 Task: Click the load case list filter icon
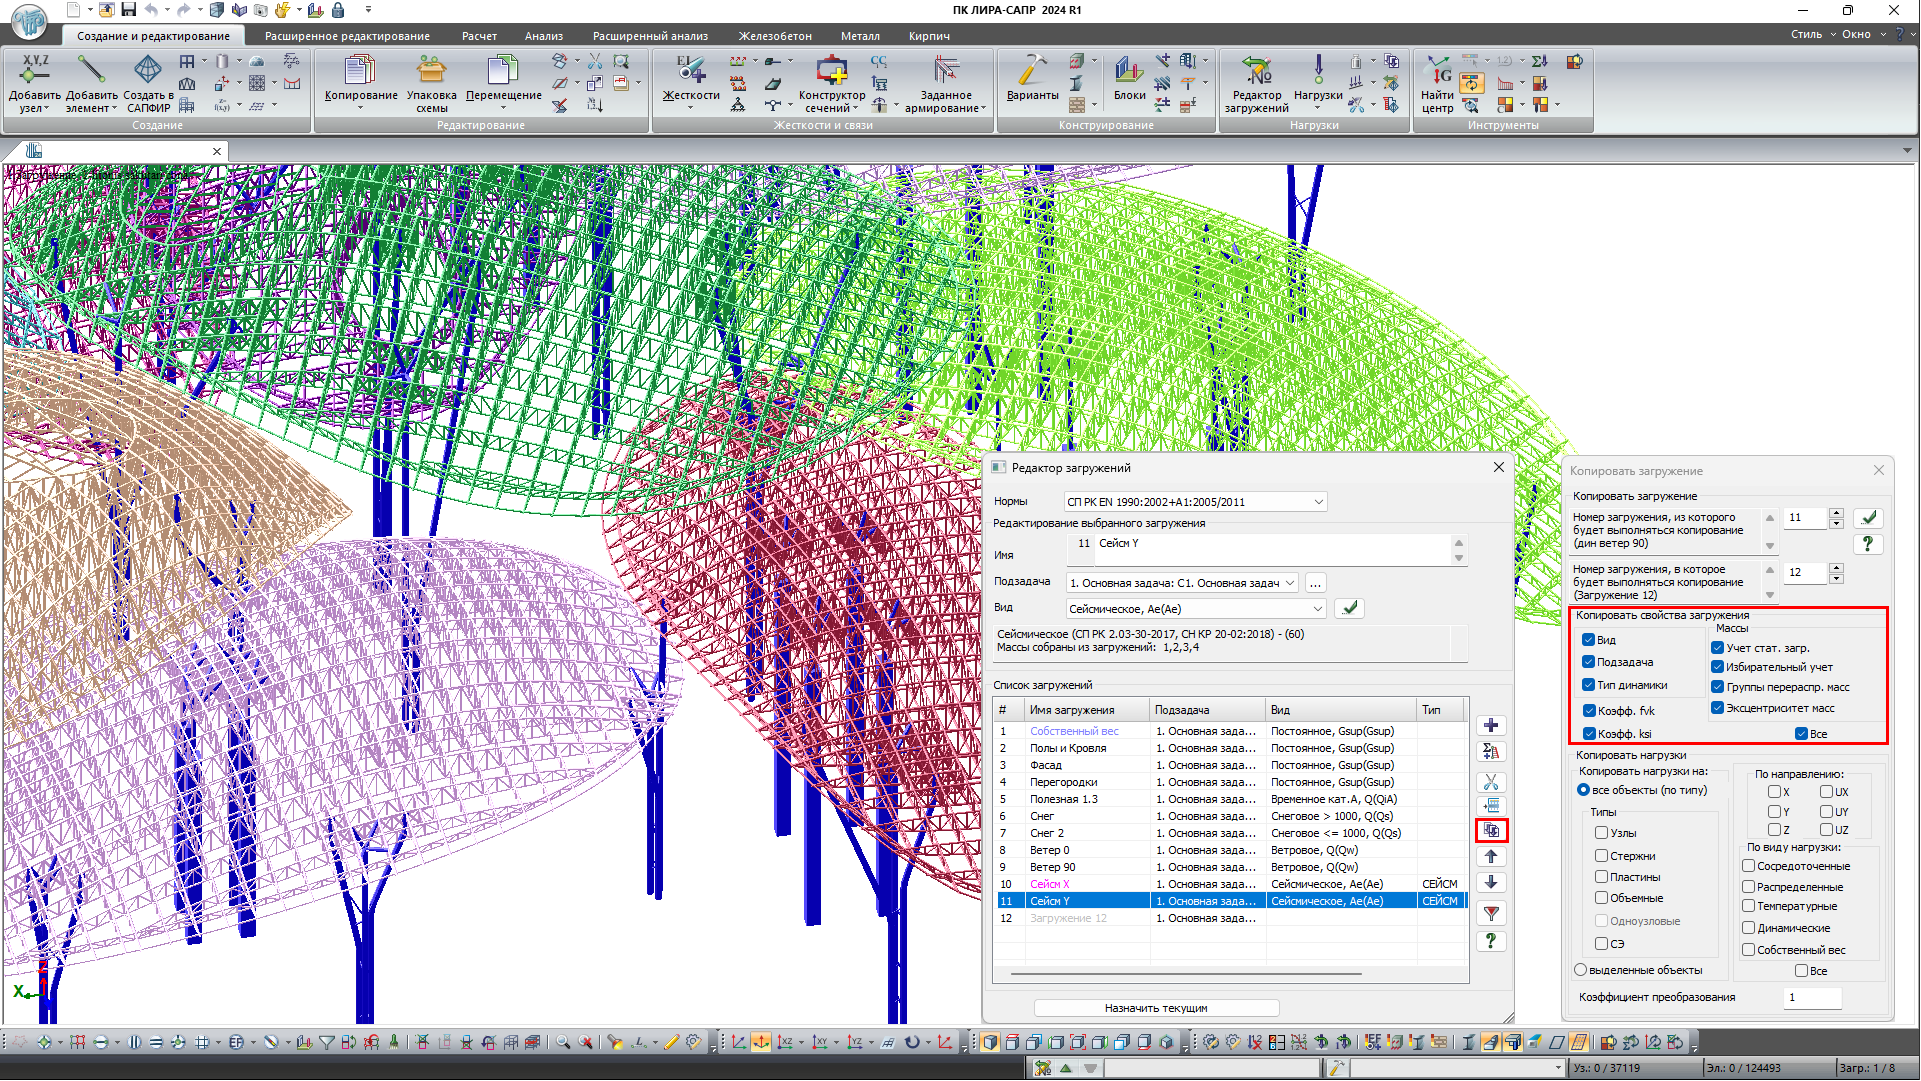pos(1491,914)
